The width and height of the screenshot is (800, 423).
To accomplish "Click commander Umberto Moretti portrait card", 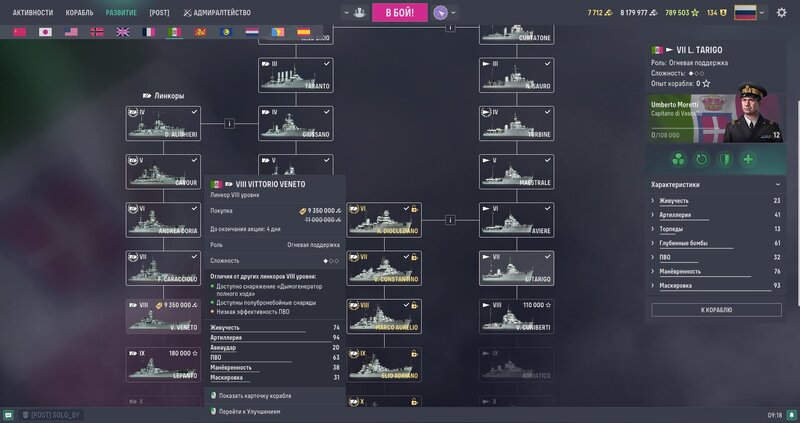I will (716, 117).
